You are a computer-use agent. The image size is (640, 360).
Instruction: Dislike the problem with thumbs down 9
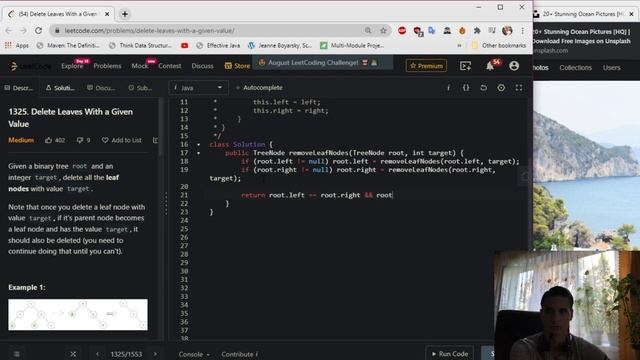pos(83,140)
